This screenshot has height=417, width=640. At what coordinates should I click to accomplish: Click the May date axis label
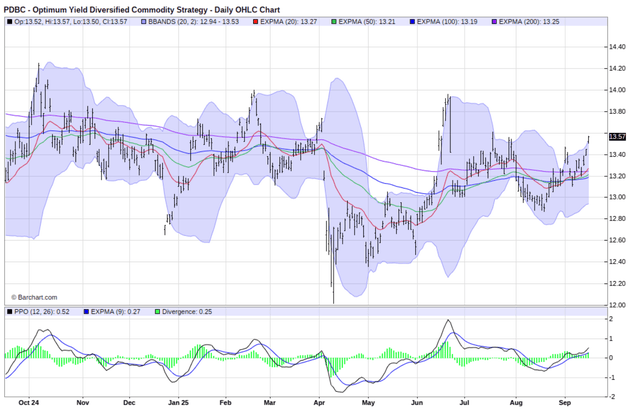pyautogui.click(x=368, y=403)
